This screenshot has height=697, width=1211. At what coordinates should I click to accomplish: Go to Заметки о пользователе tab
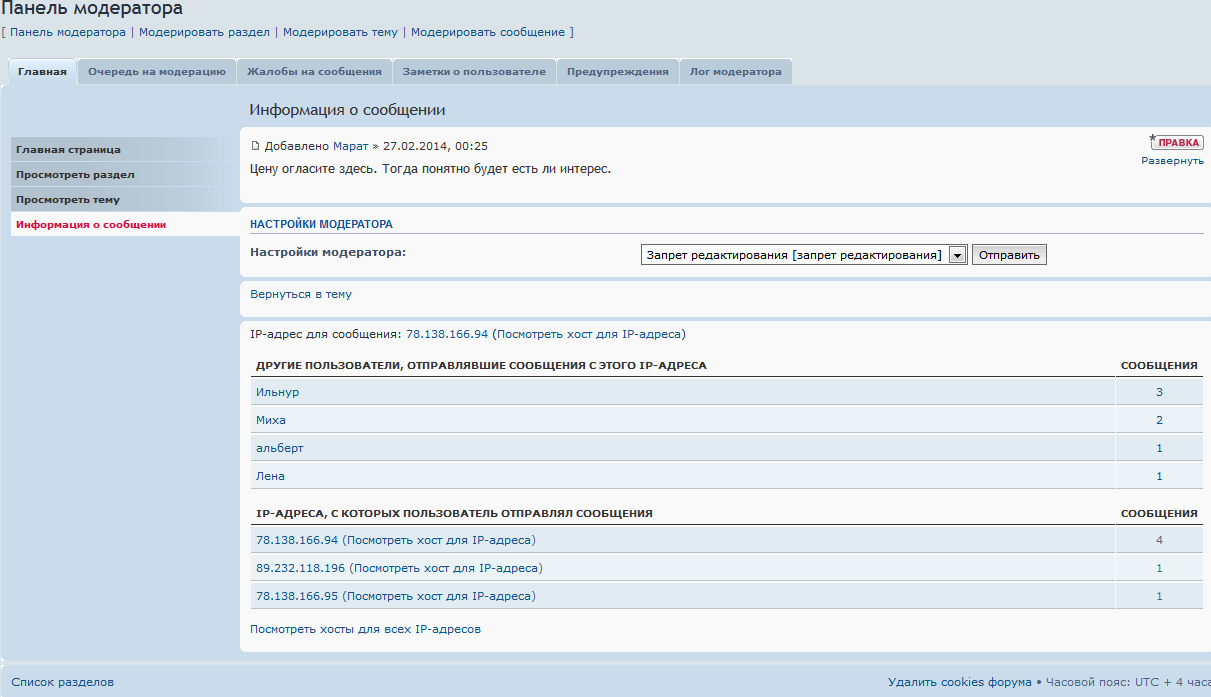pos(474,72)
